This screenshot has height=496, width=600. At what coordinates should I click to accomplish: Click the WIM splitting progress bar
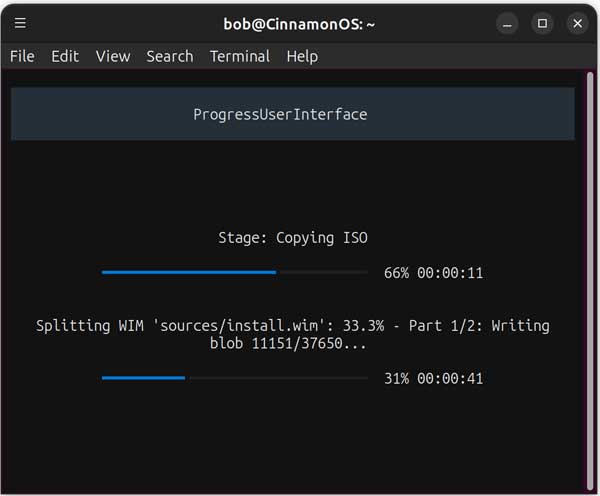[x=235, y=378]
